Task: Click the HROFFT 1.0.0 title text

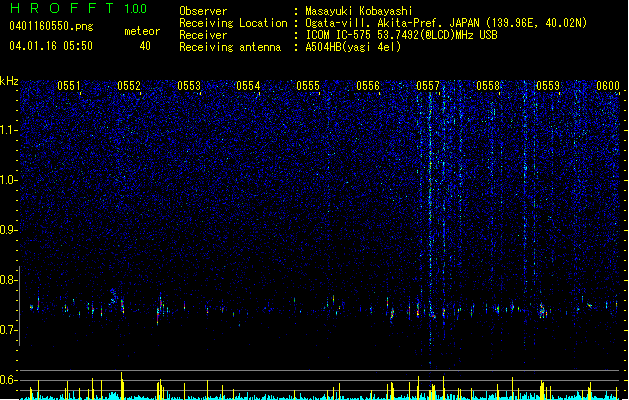Action: pyautogui.click(x=78, y=8)
